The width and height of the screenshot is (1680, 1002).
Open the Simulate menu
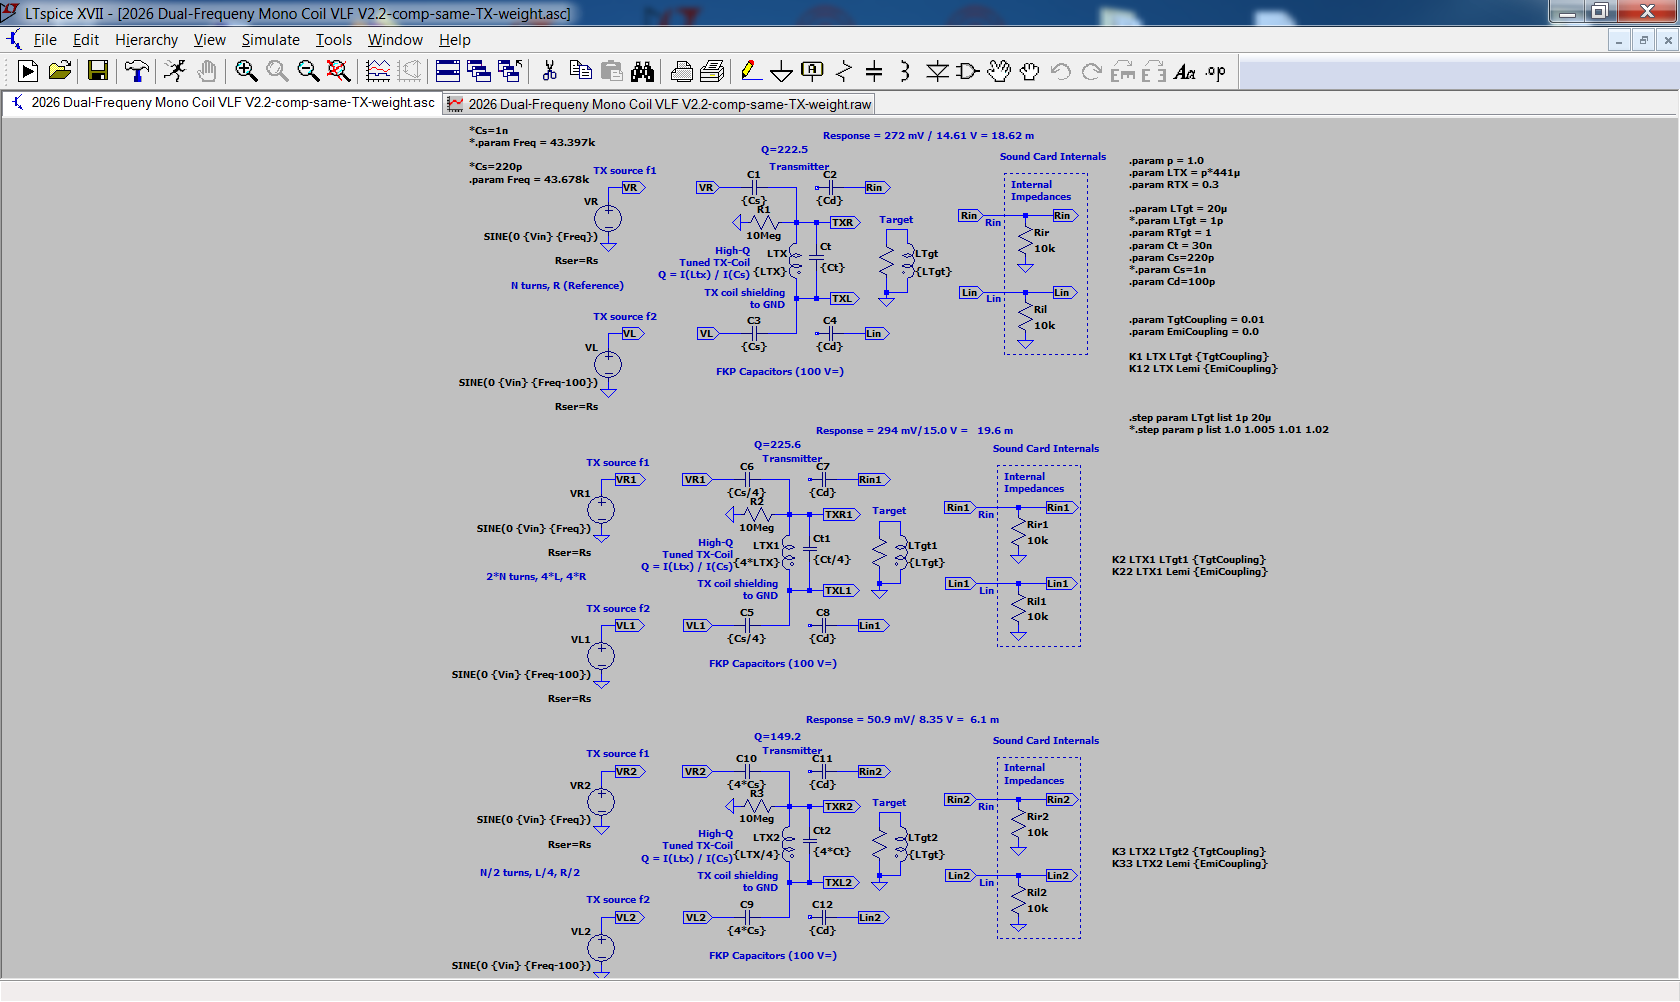coord(270,40)
